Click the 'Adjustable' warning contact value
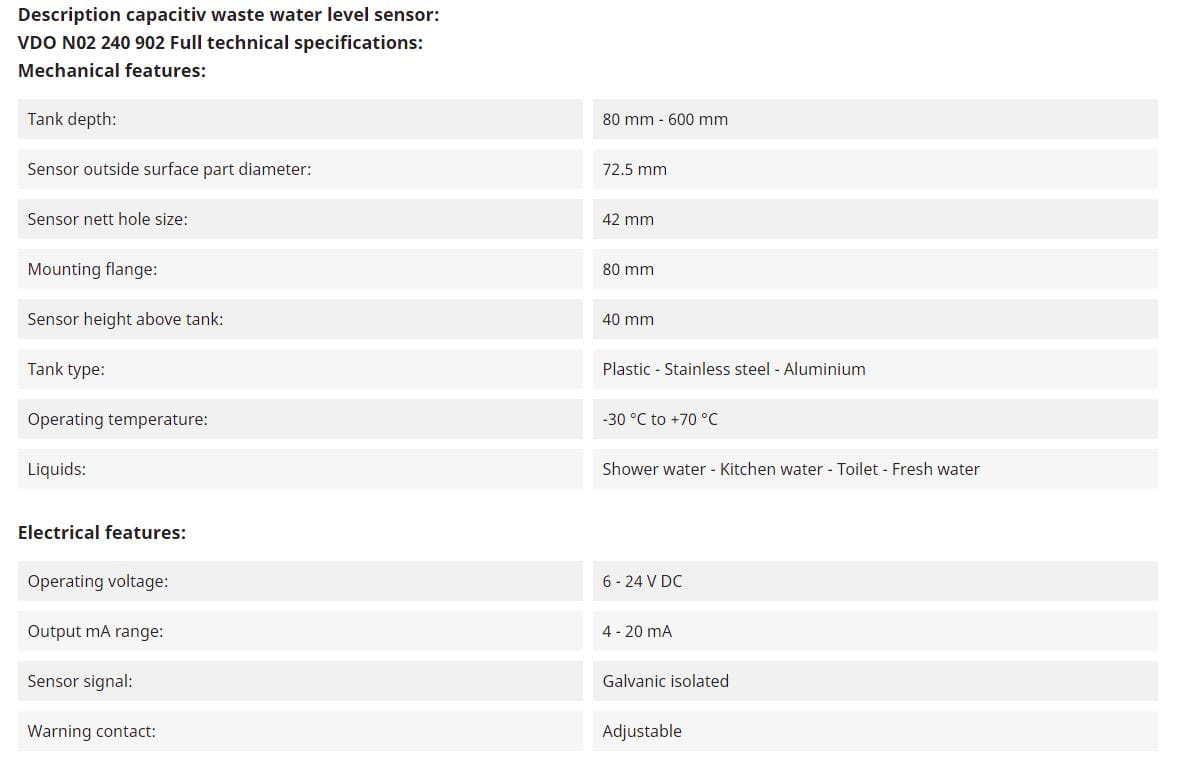 642,731
